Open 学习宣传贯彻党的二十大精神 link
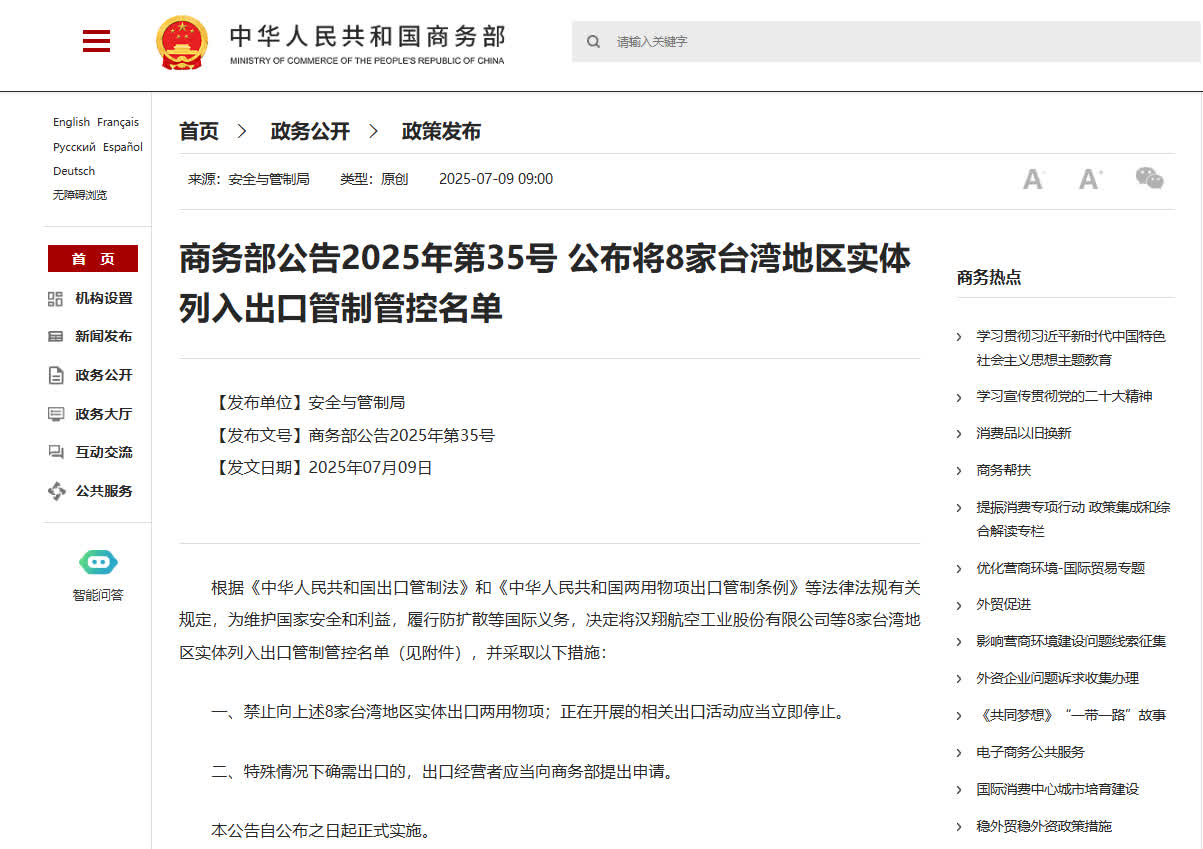 [1064, 396]
